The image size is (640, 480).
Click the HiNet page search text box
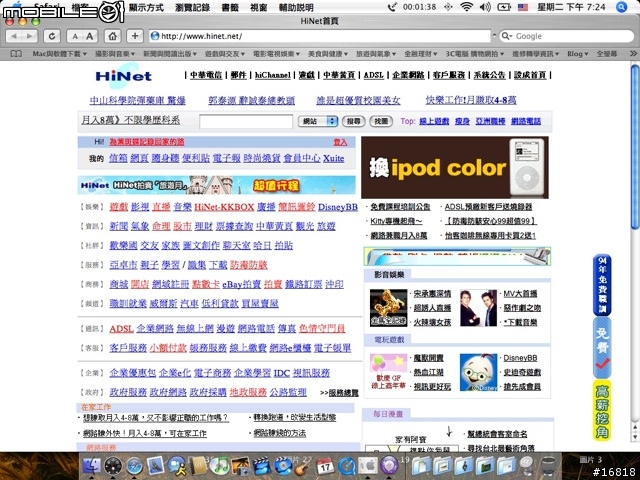246,121
